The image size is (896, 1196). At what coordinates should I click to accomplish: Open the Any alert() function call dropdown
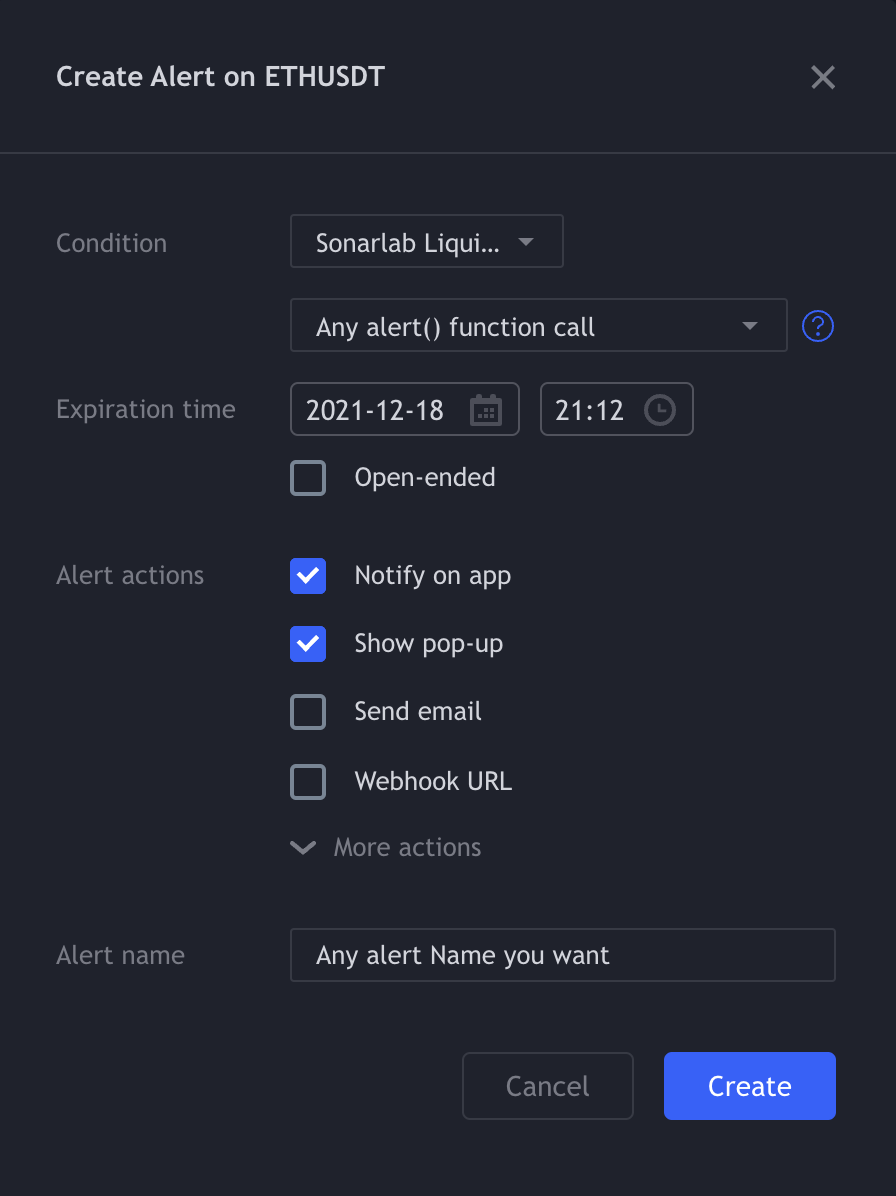click(538, 326)
